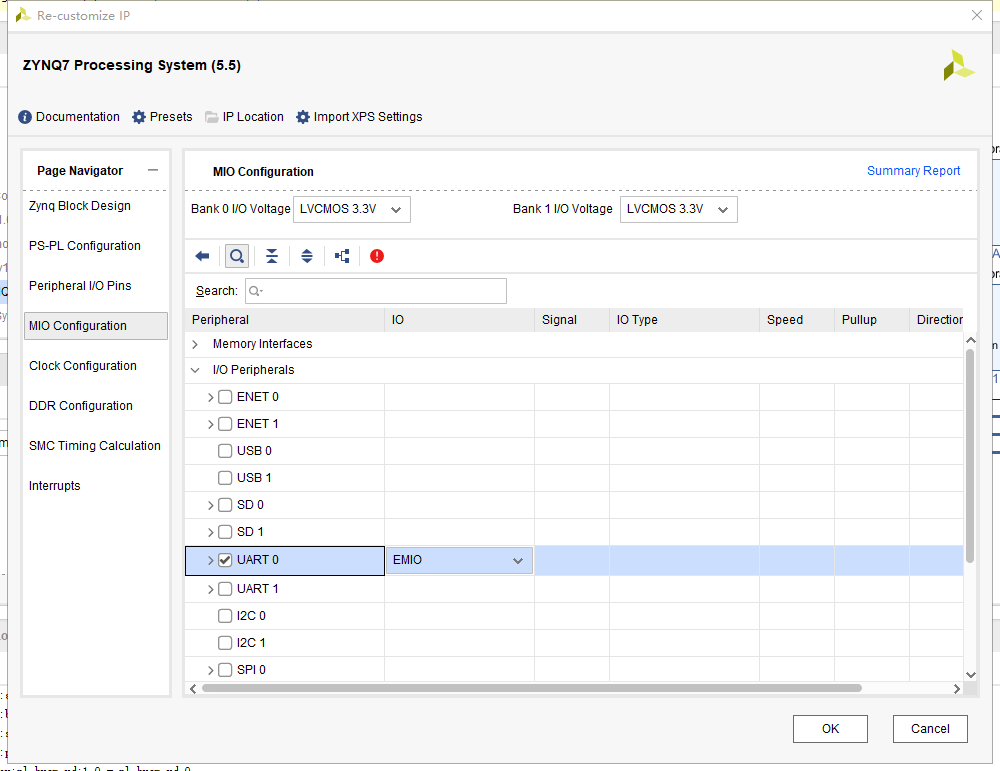This screenshot has height=771, width=1000.
Task: Enable the I2C 0 checkbox
Action: pyautogui.click(x=225, y=616)
